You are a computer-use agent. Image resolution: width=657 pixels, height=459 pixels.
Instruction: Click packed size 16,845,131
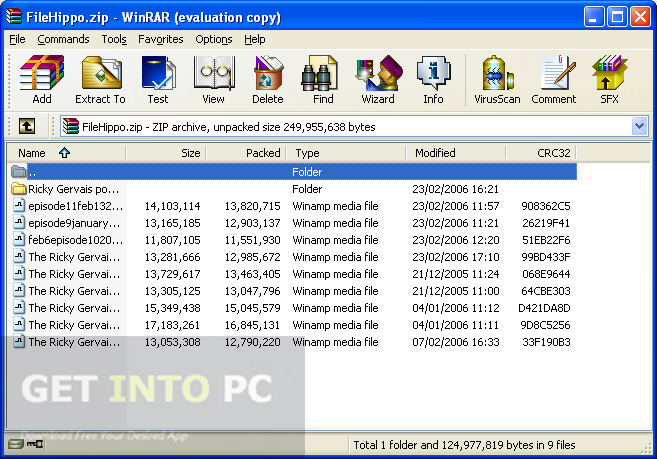coord(252,325)
